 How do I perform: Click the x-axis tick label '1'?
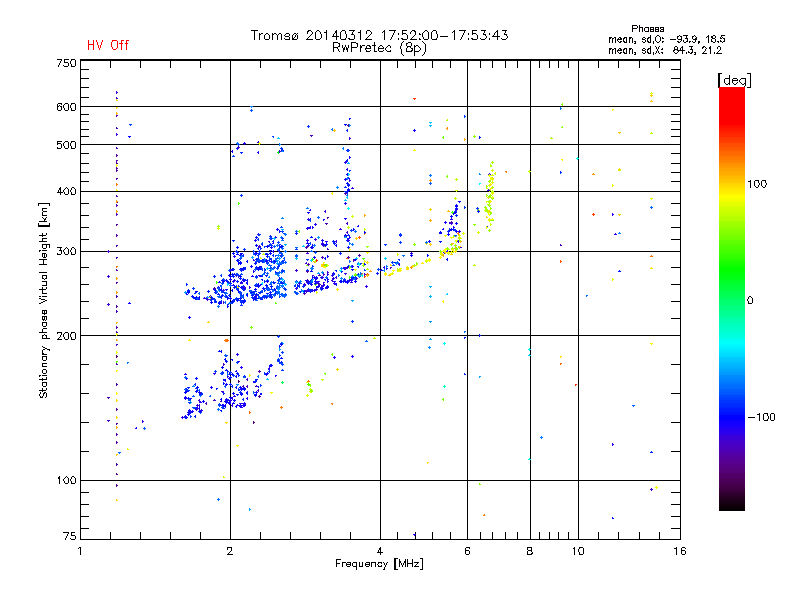point(80,551)
